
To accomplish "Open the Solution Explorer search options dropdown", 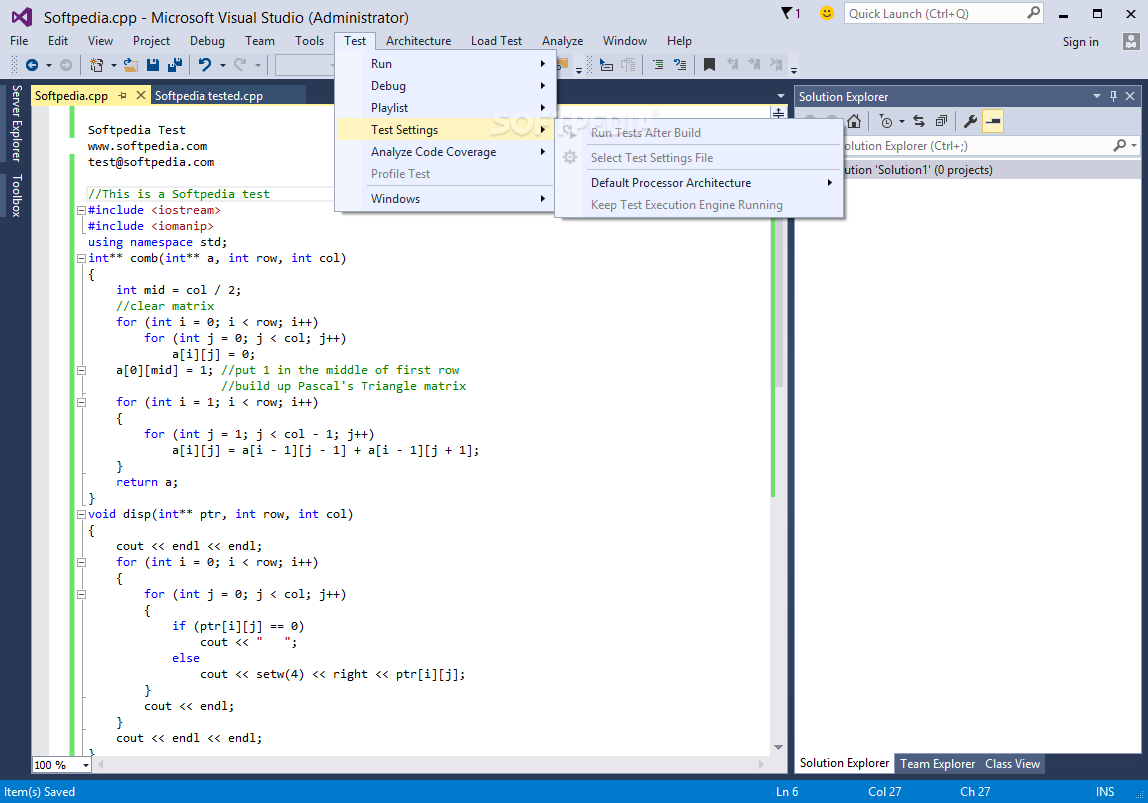I will coord(1134,146).
